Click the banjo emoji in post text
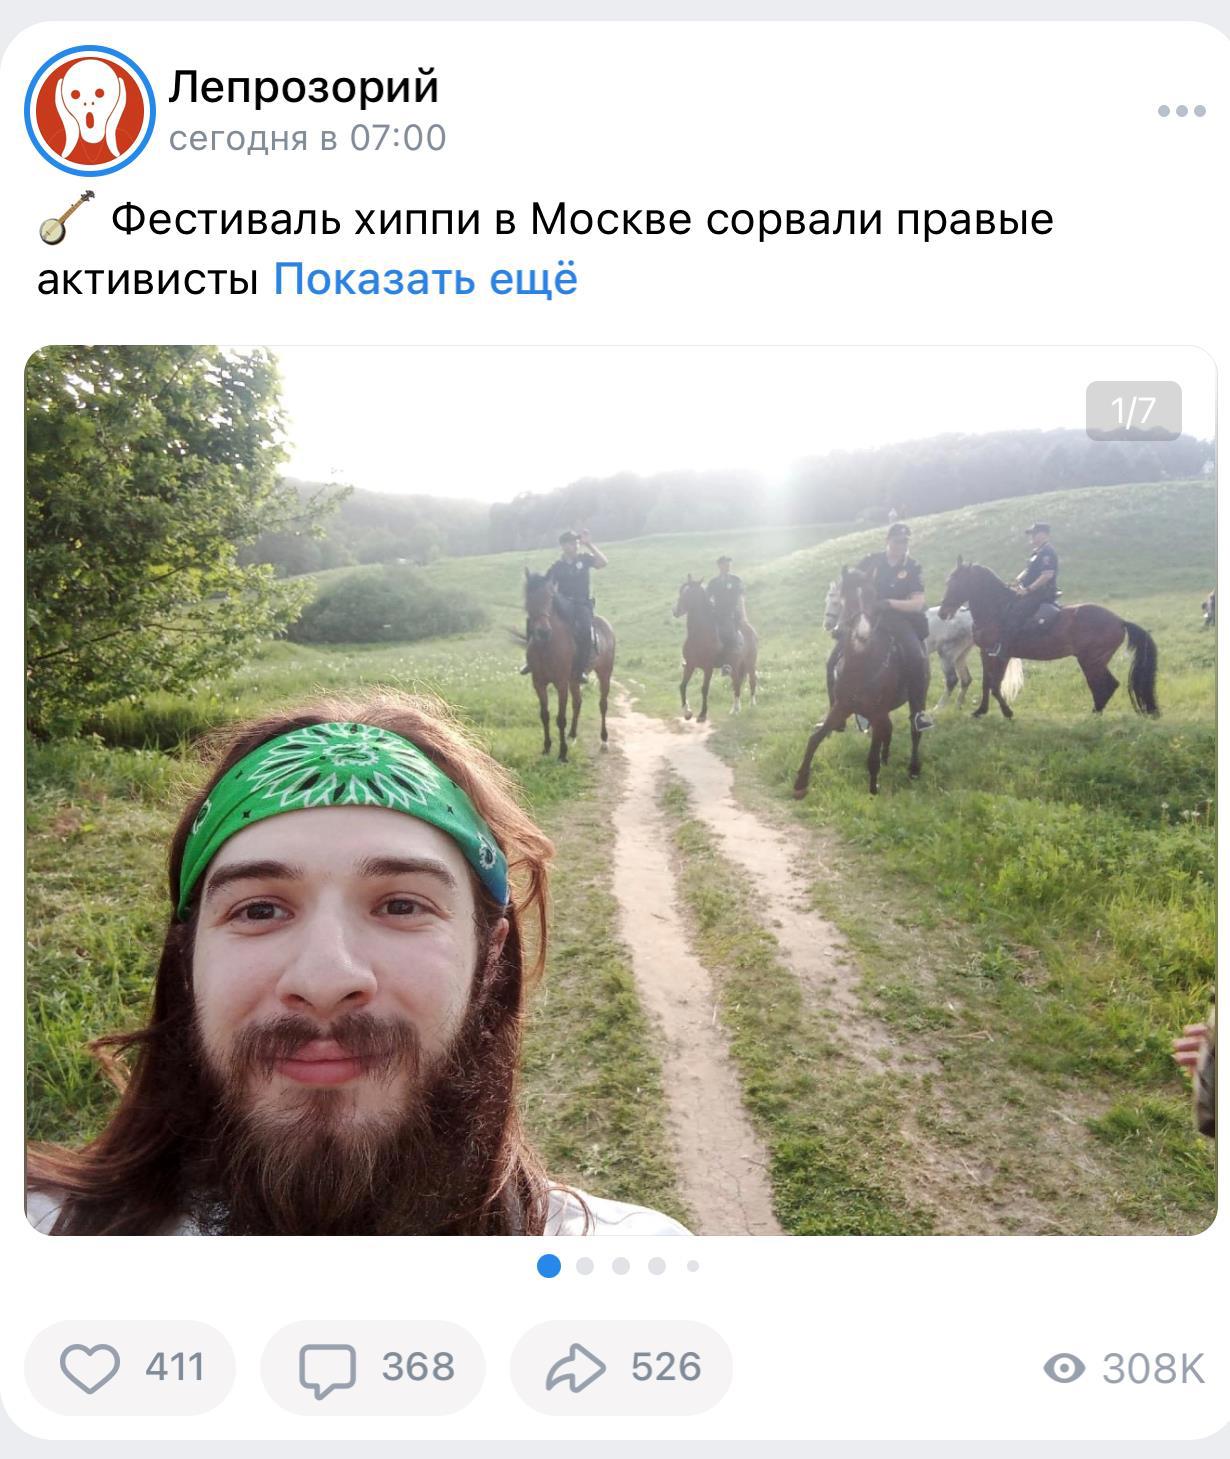 coord(66,217)
